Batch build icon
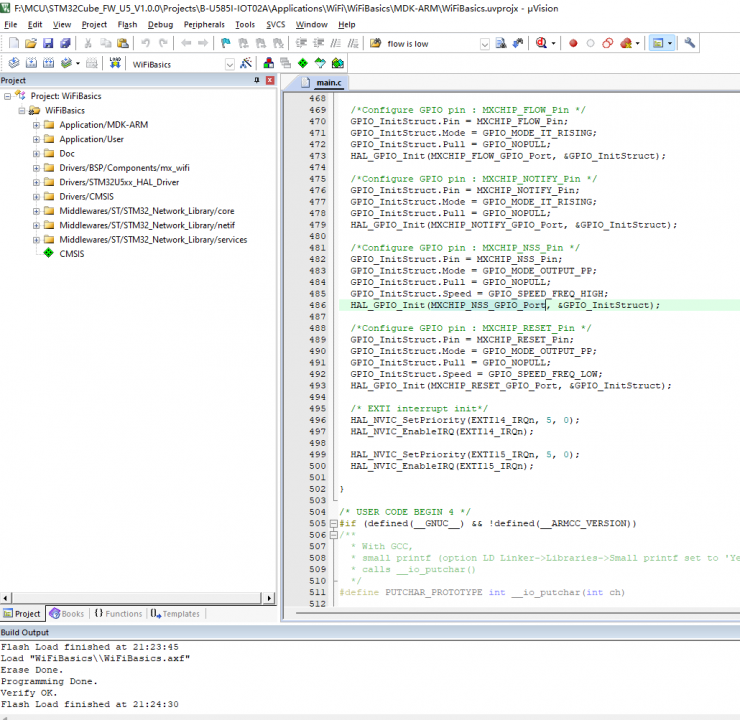This screenshot has height=720, width=740. pos(67,63)
